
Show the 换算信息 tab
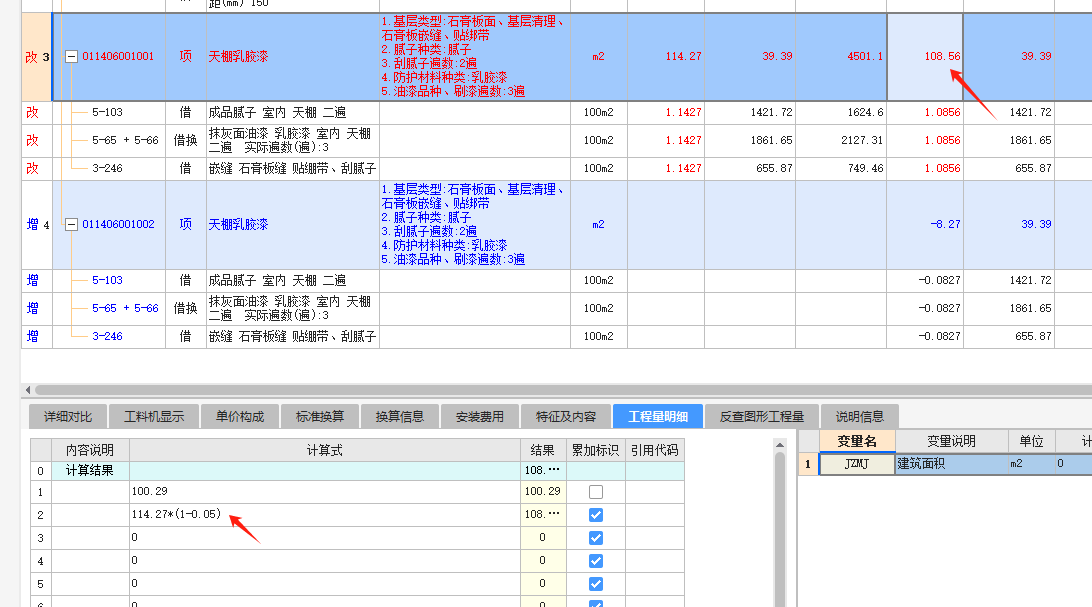coord(400,416)
